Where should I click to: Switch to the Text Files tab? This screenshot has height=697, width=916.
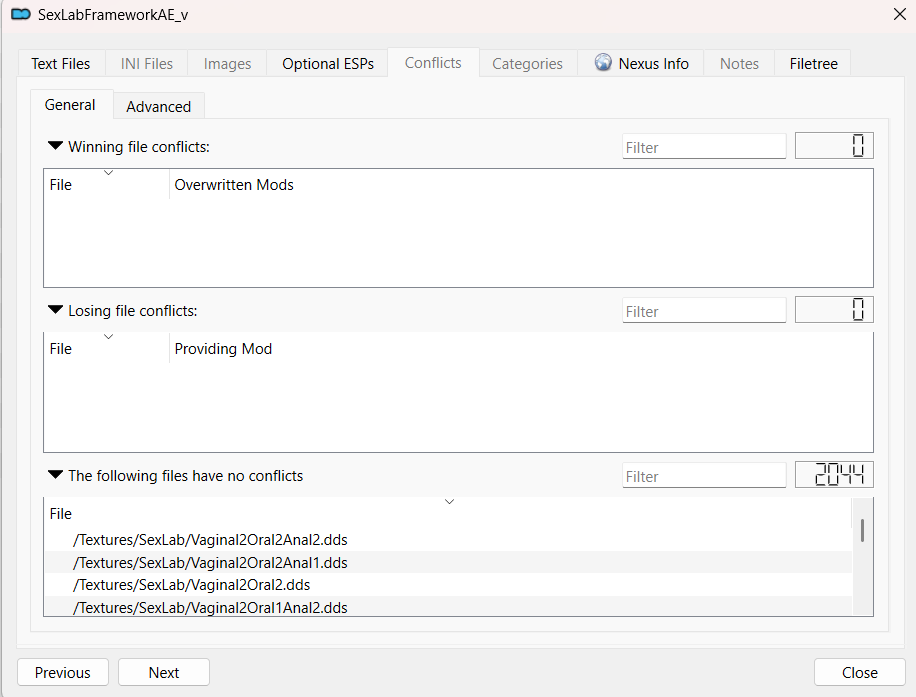61,64
